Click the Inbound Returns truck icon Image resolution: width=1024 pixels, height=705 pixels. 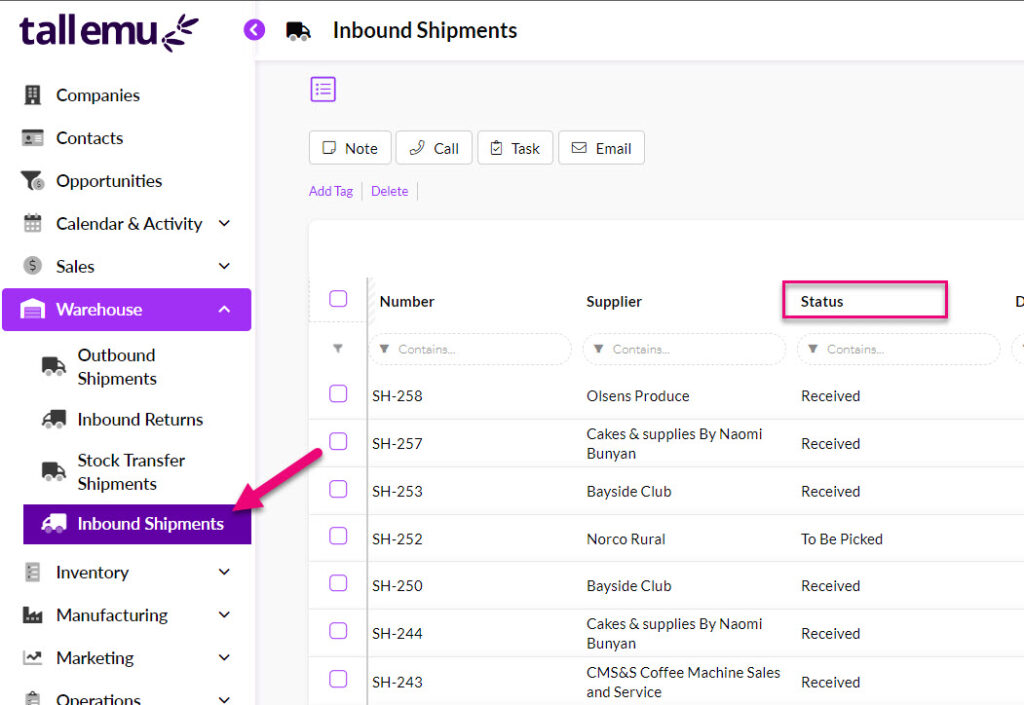coord(54,419)
